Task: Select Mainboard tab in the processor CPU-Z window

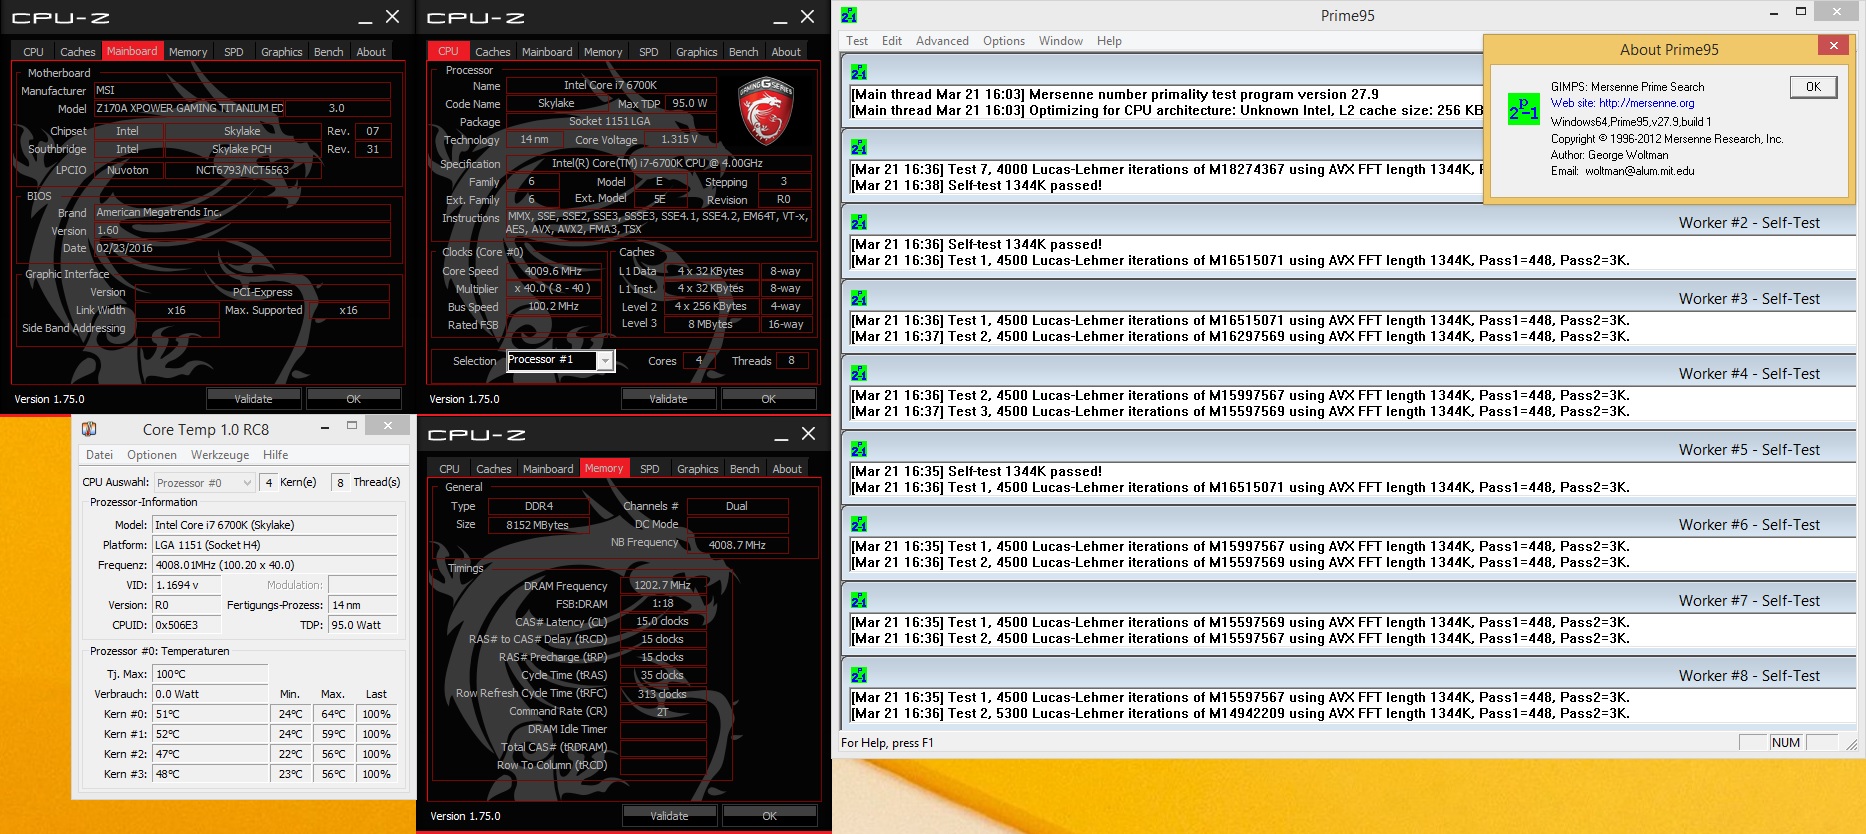Action: [x=547, y=52]
